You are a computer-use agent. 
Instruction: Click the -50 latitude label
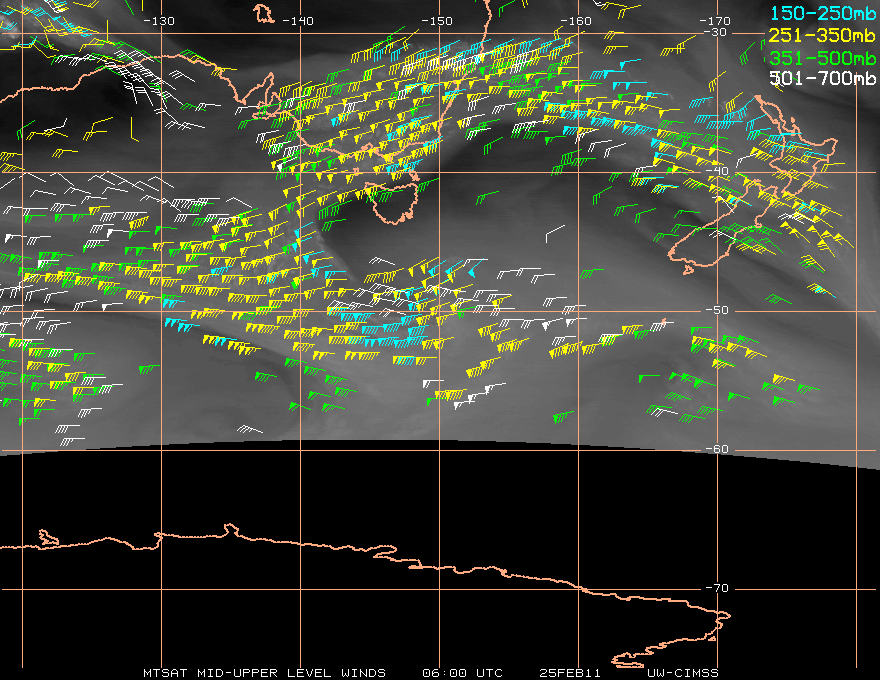point(717,310)
